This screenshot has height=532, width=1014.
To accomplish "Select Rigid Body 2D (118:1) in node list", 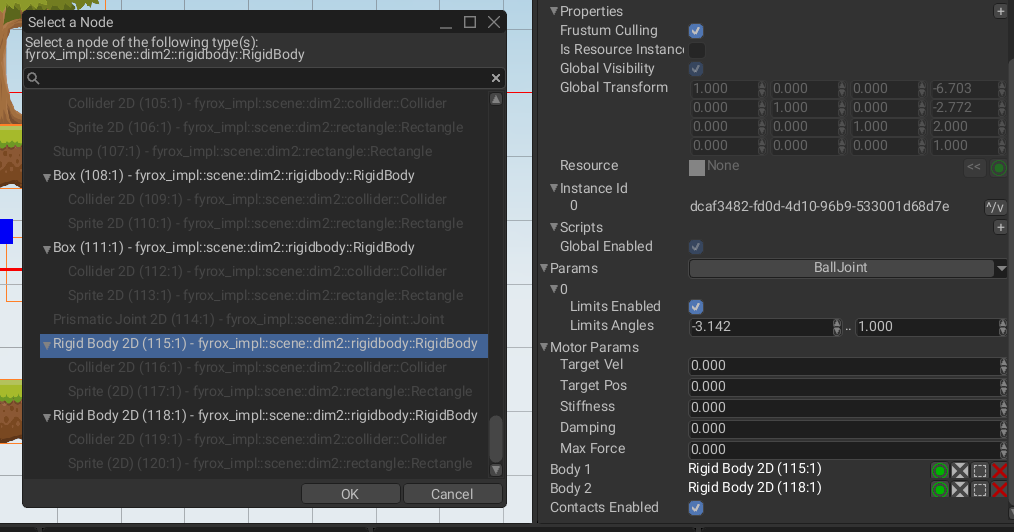I will click(x=265, y=415).
